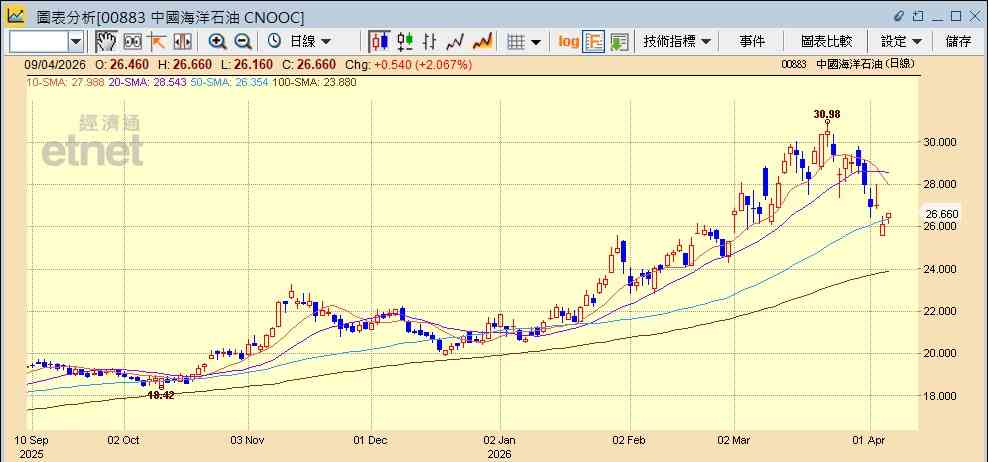Open the 日線 period dropdown
Image resolution: width=989 pixels, height=462 pixels.
pyautogui.click(x=310, y=42)
